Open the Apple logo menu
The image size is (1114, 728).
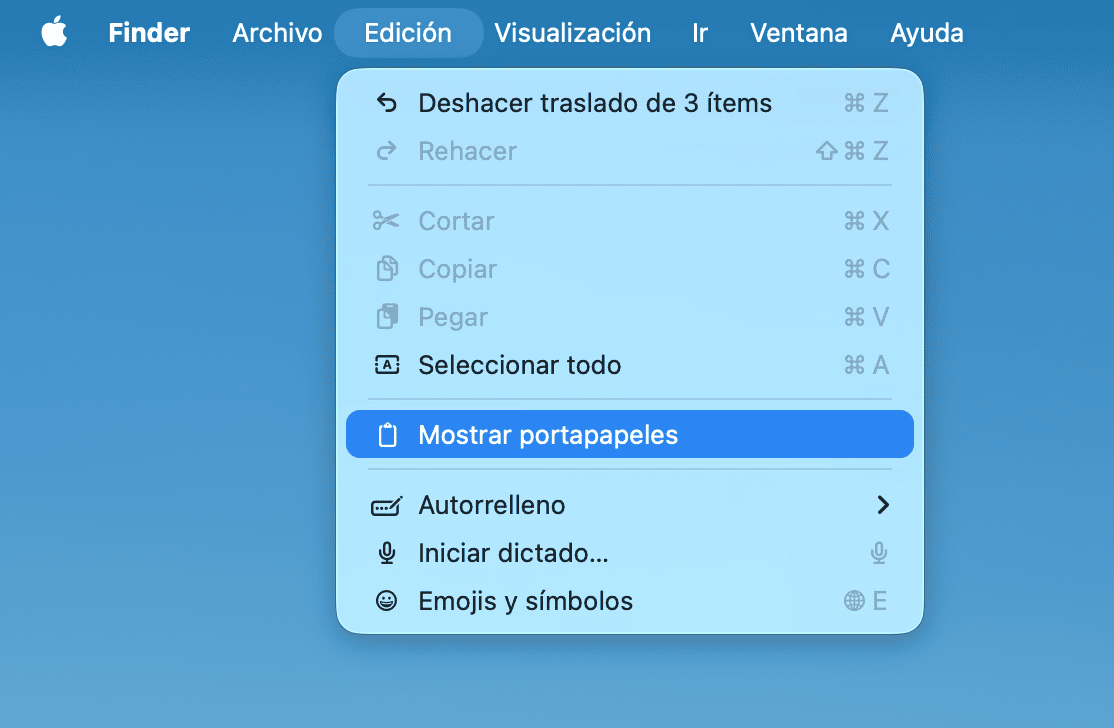pos(54,33)
